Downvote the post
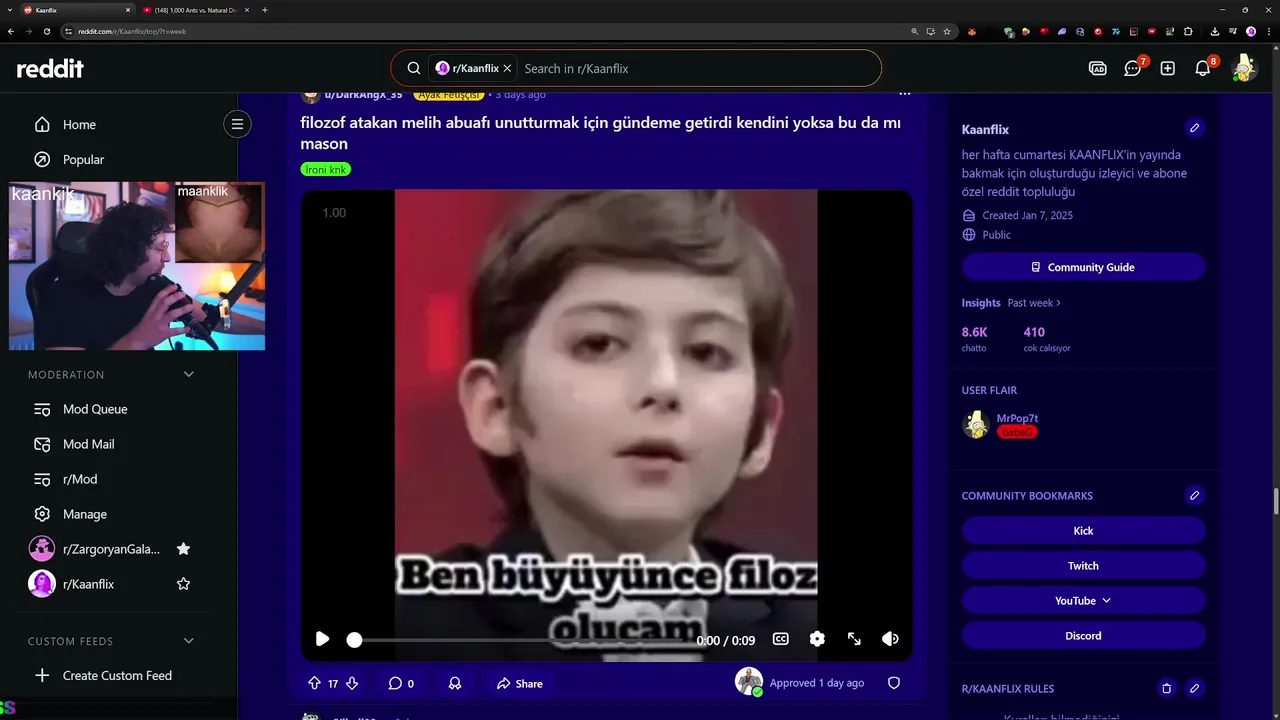 click(x=351, y=683)
